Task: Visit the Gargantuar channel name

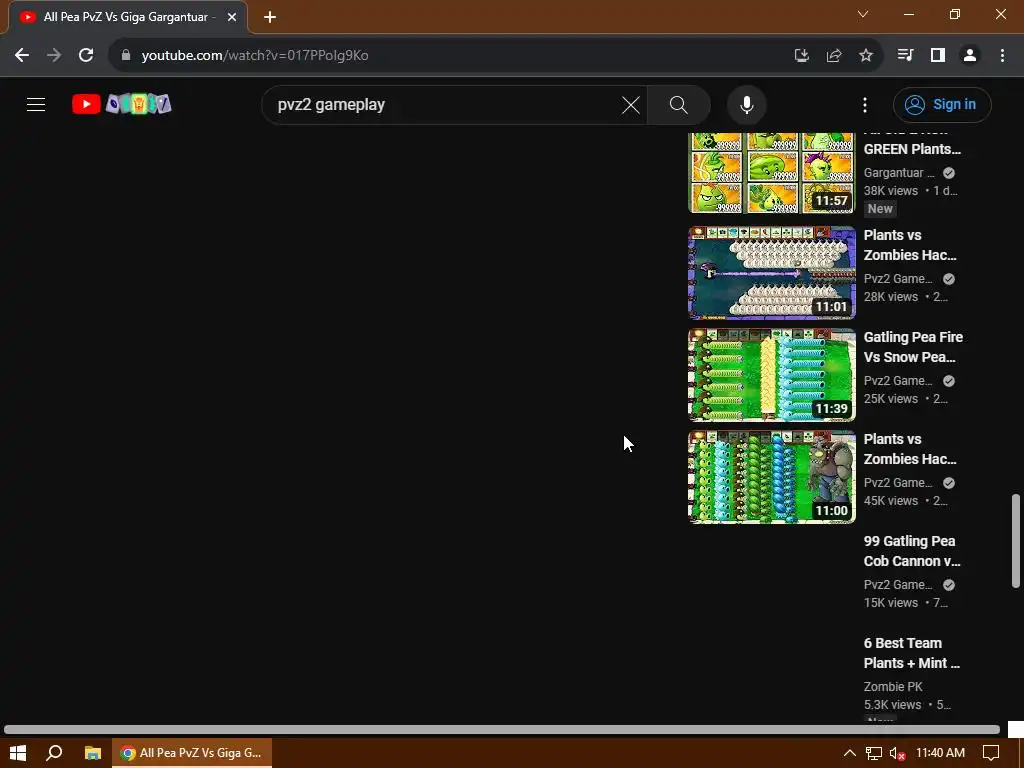Action: pos(899,173)
